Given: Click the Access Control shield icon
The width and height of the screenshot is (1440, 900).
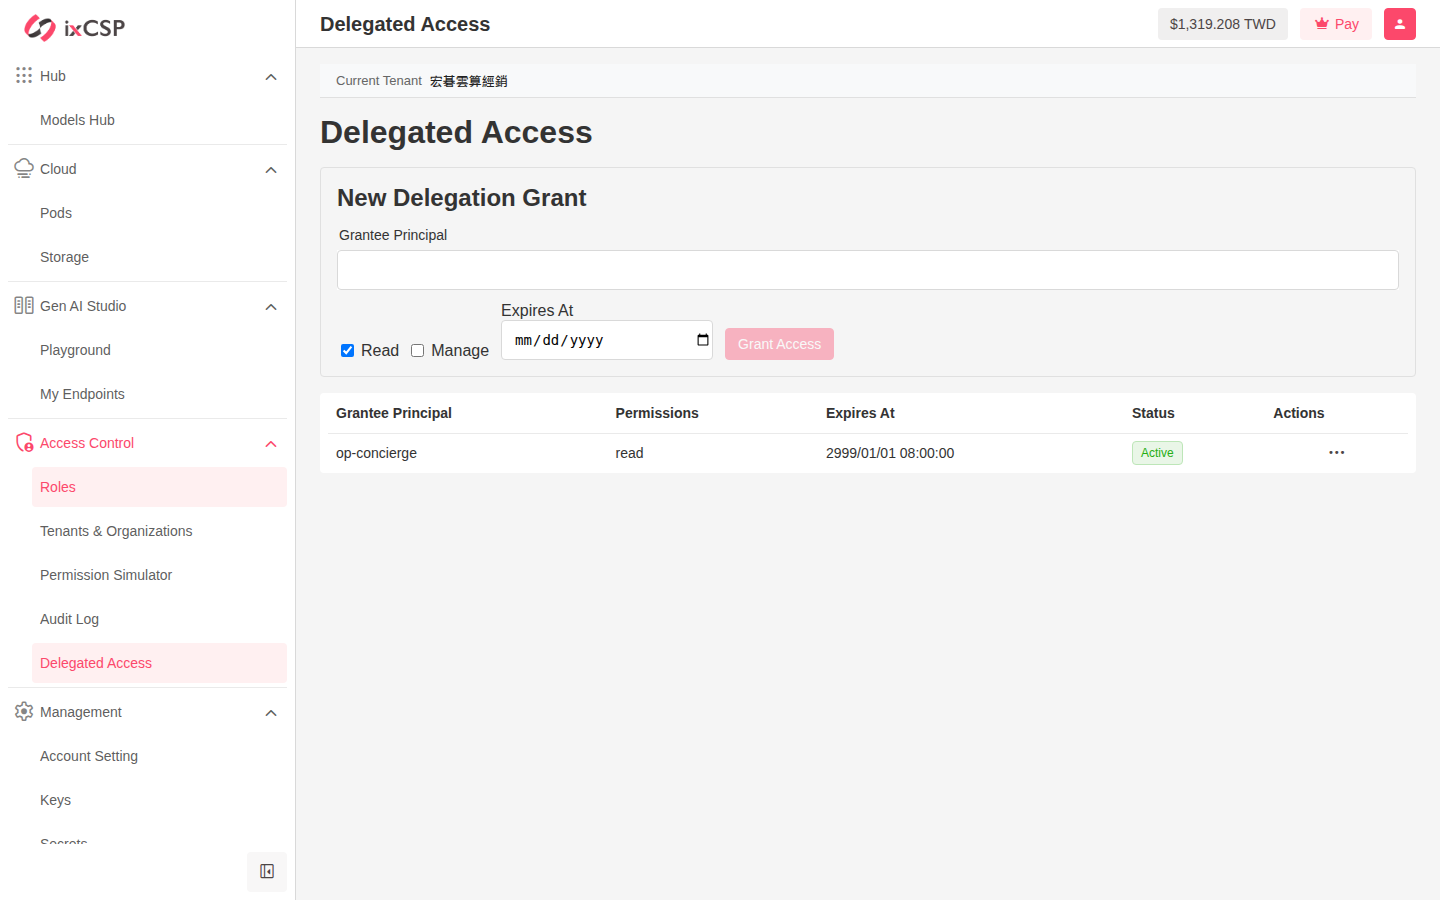Looking at the screenshot, I should pyautogui.click(x=24, y=443).
